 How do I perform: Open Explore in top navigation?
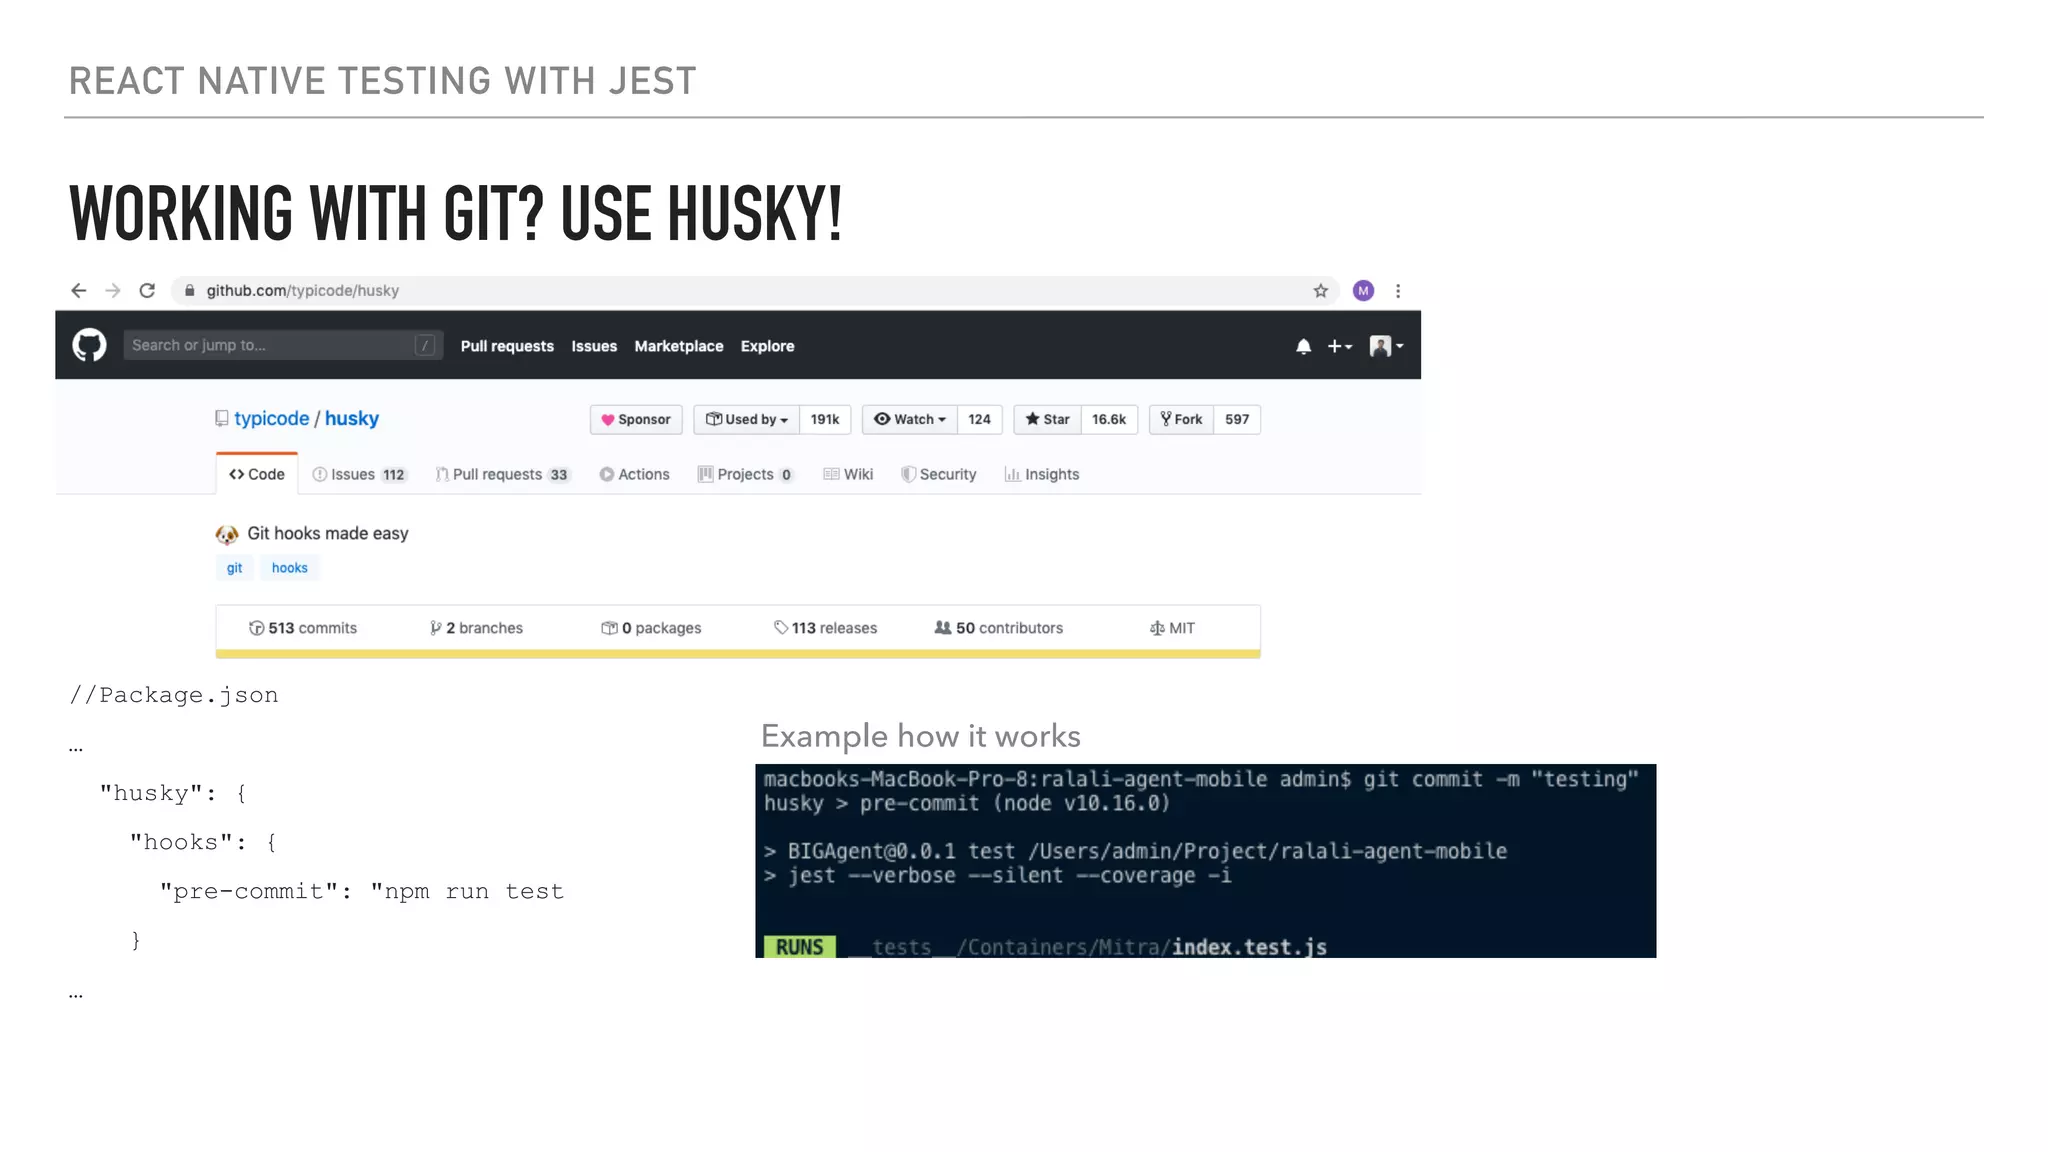pyautogui.click(x=767, y=346)
